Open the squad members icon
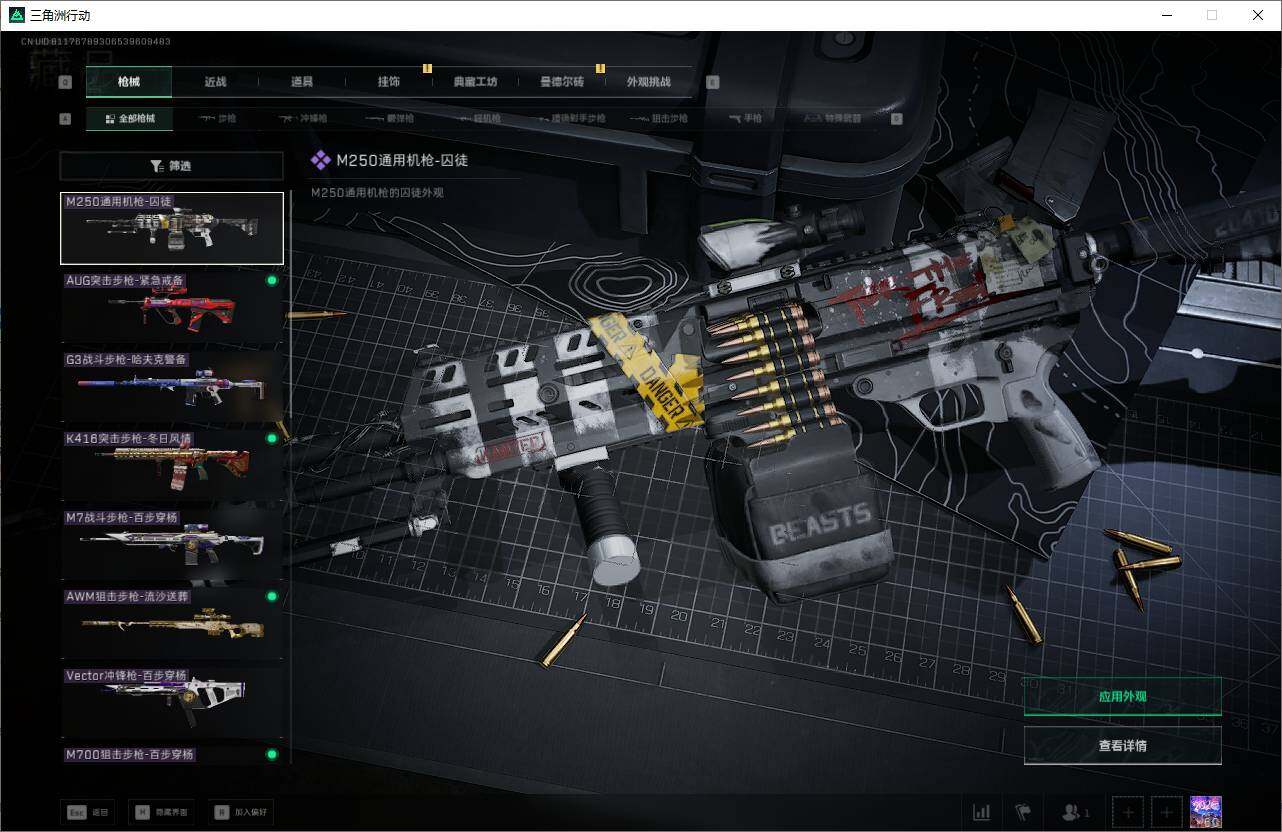Image resolution: width=1282 pixels, height=832 pixels. click(1076, 812)
